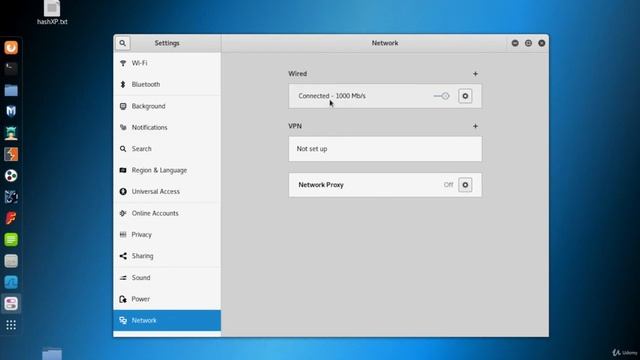Open Wired connection gear settings
This screenshot has height=360, width=640.
[465, 96]
